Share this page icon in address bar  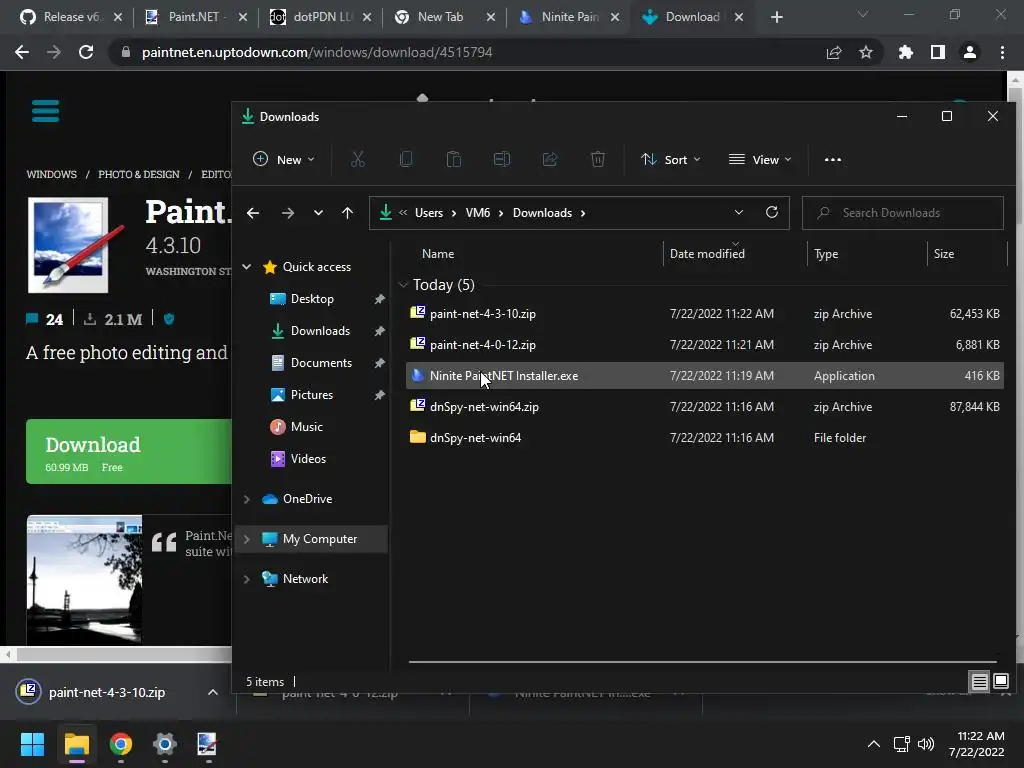pyautogui.click(x=834, y=52)
